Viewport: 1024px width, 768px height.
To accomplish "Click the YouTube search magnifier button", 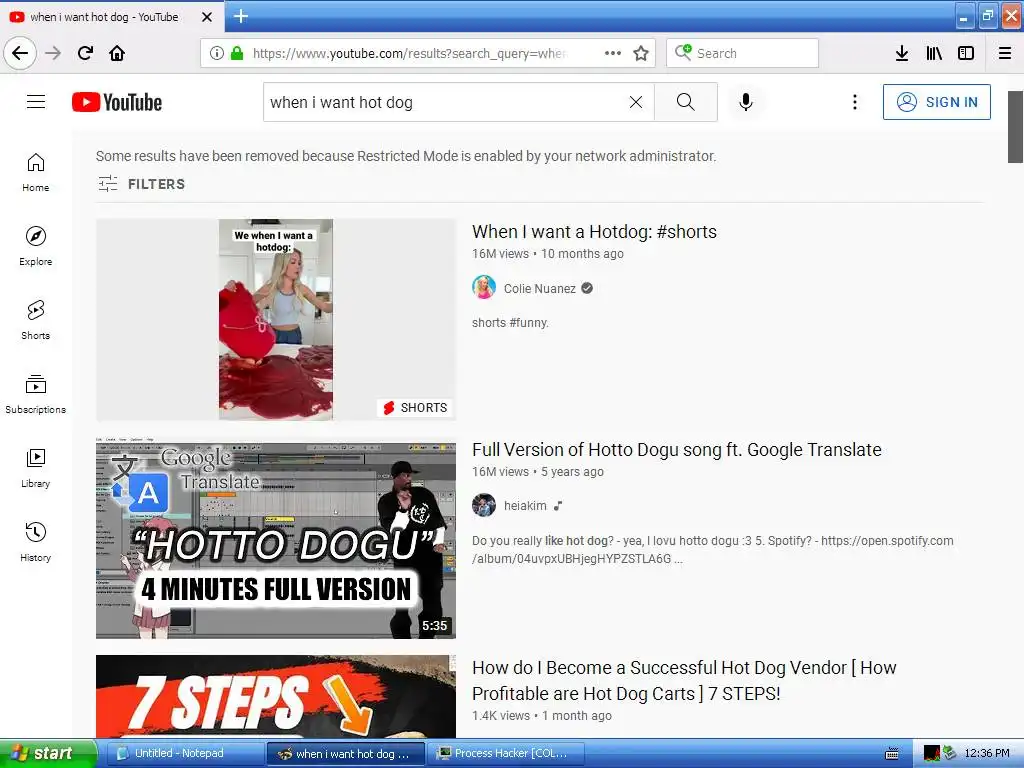I will pyautogui.click(x=686, y=102).
